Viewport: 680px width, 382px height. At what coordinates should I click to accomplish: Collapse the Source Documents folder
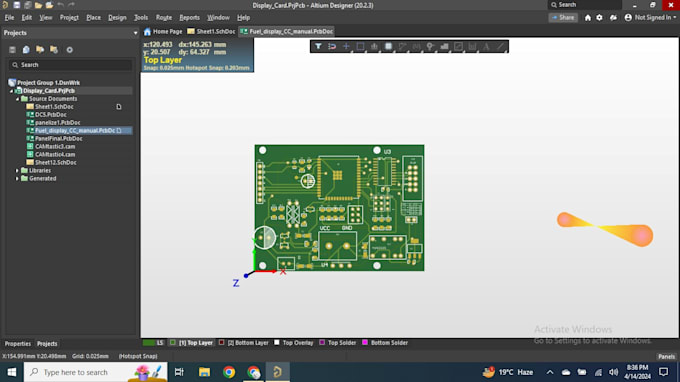point(18,99)
